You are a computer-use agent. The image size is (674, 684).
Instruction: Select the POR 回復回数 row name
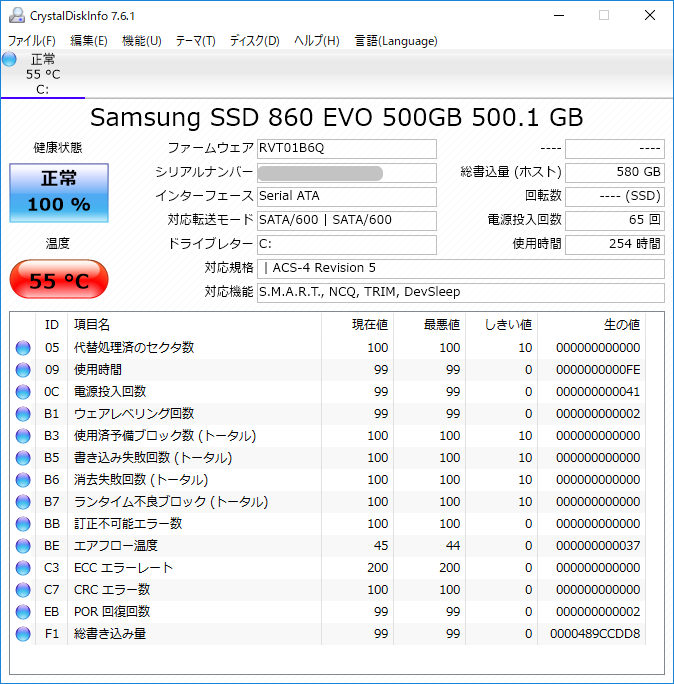[x=112, y=612]
